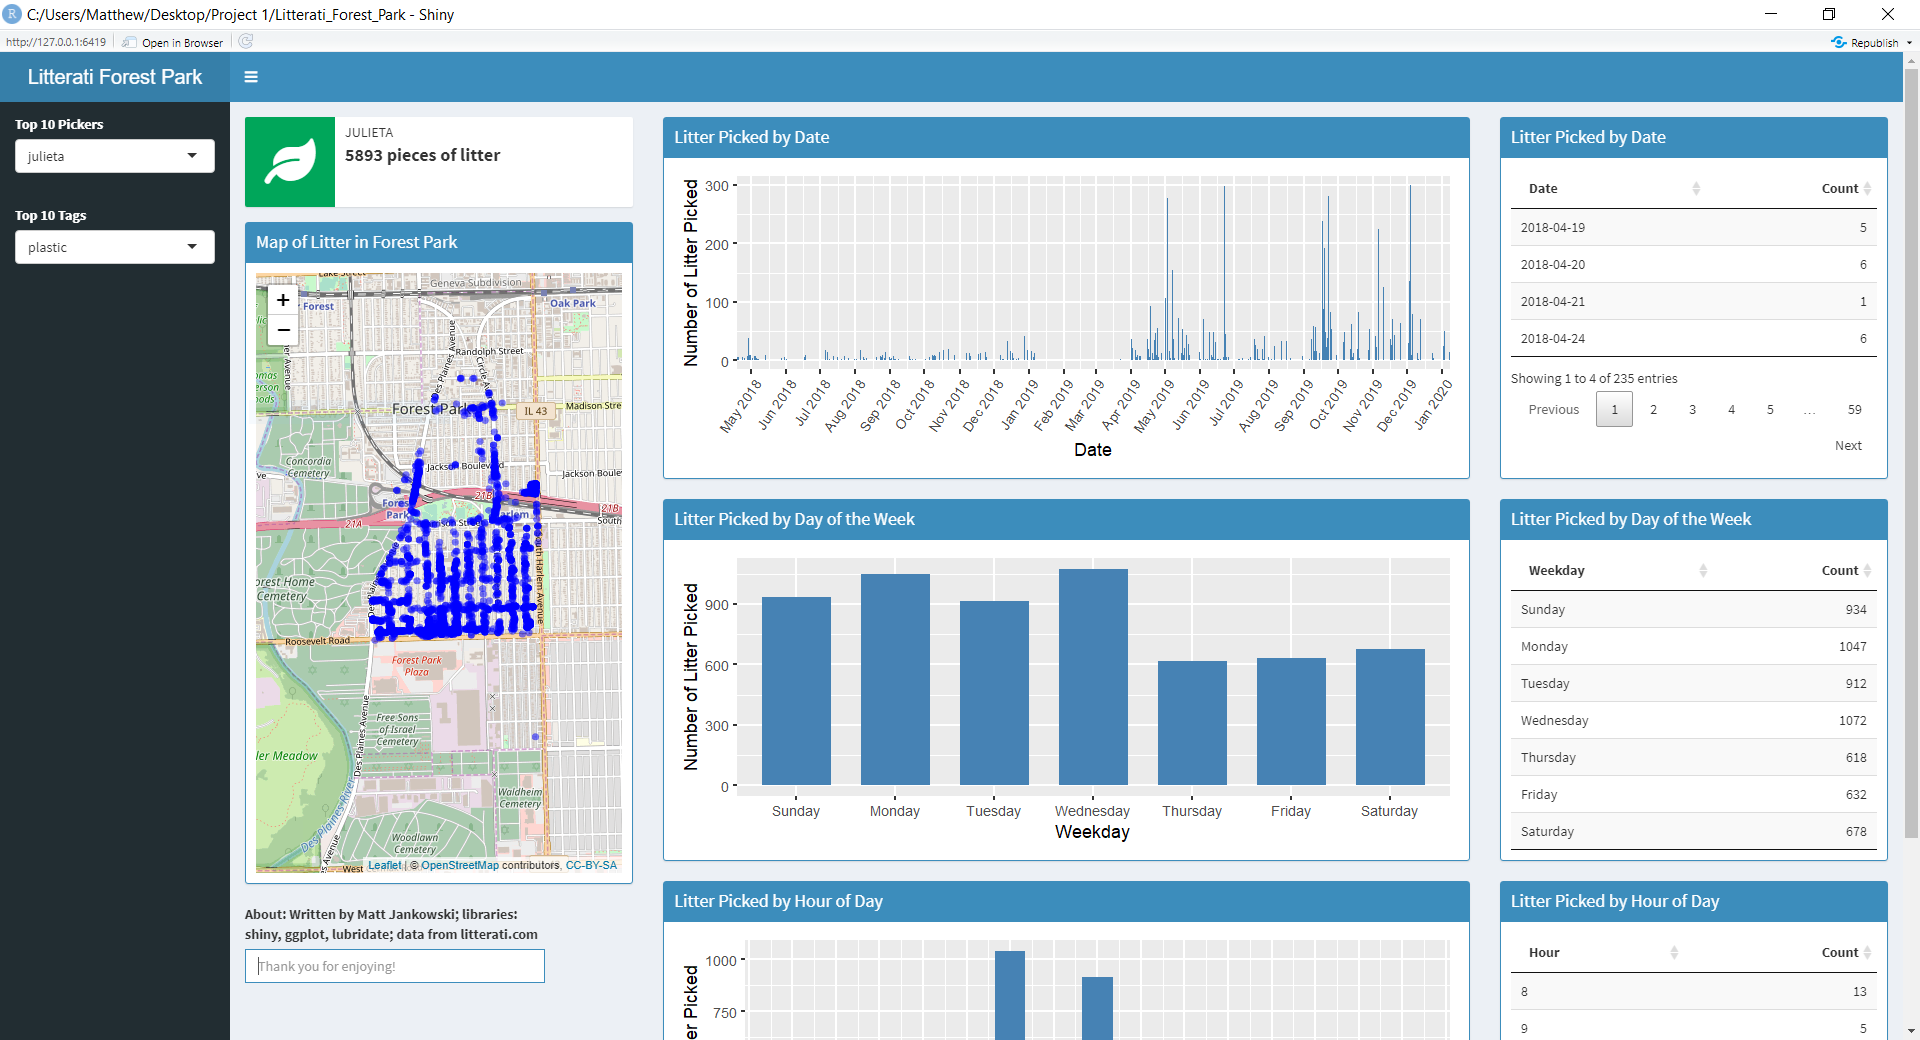Image resolution: width=1920 pixels, height=1040 pixels.
Task: Click the hour 8 row in hour table
Action: [1693, 992]
